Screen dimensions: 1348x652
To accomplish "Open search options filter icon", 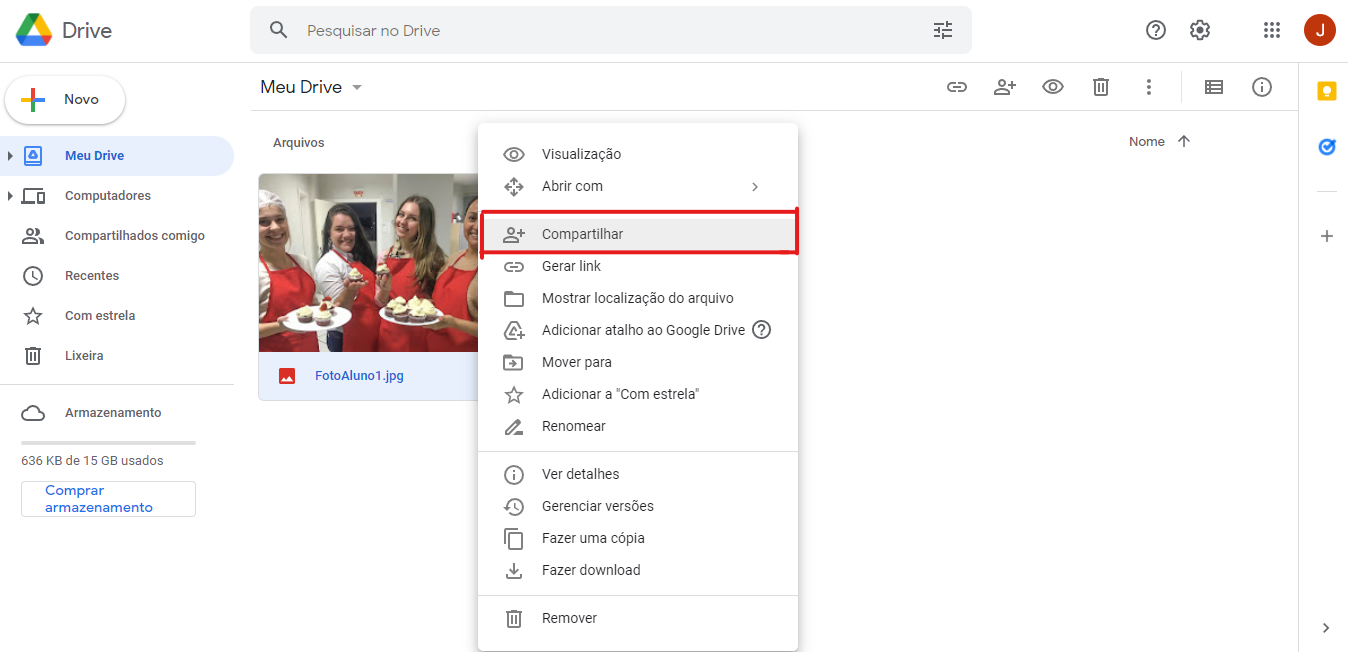I will tap(943, 30).
